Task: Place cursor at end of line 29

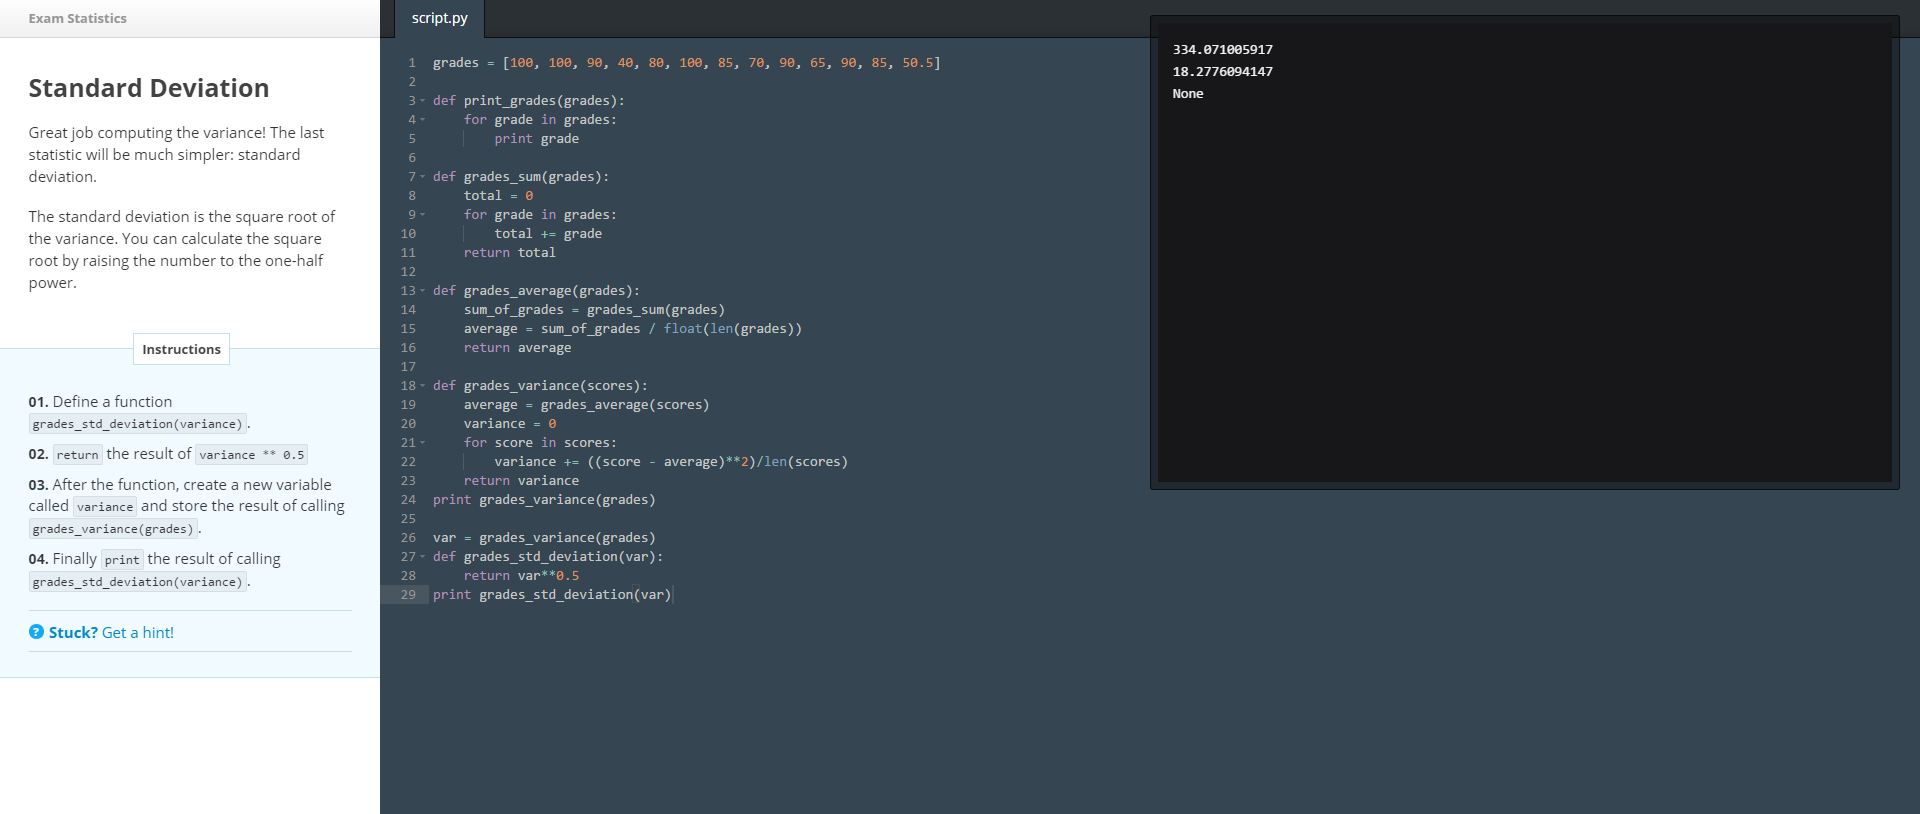Action: coord(673,595)
